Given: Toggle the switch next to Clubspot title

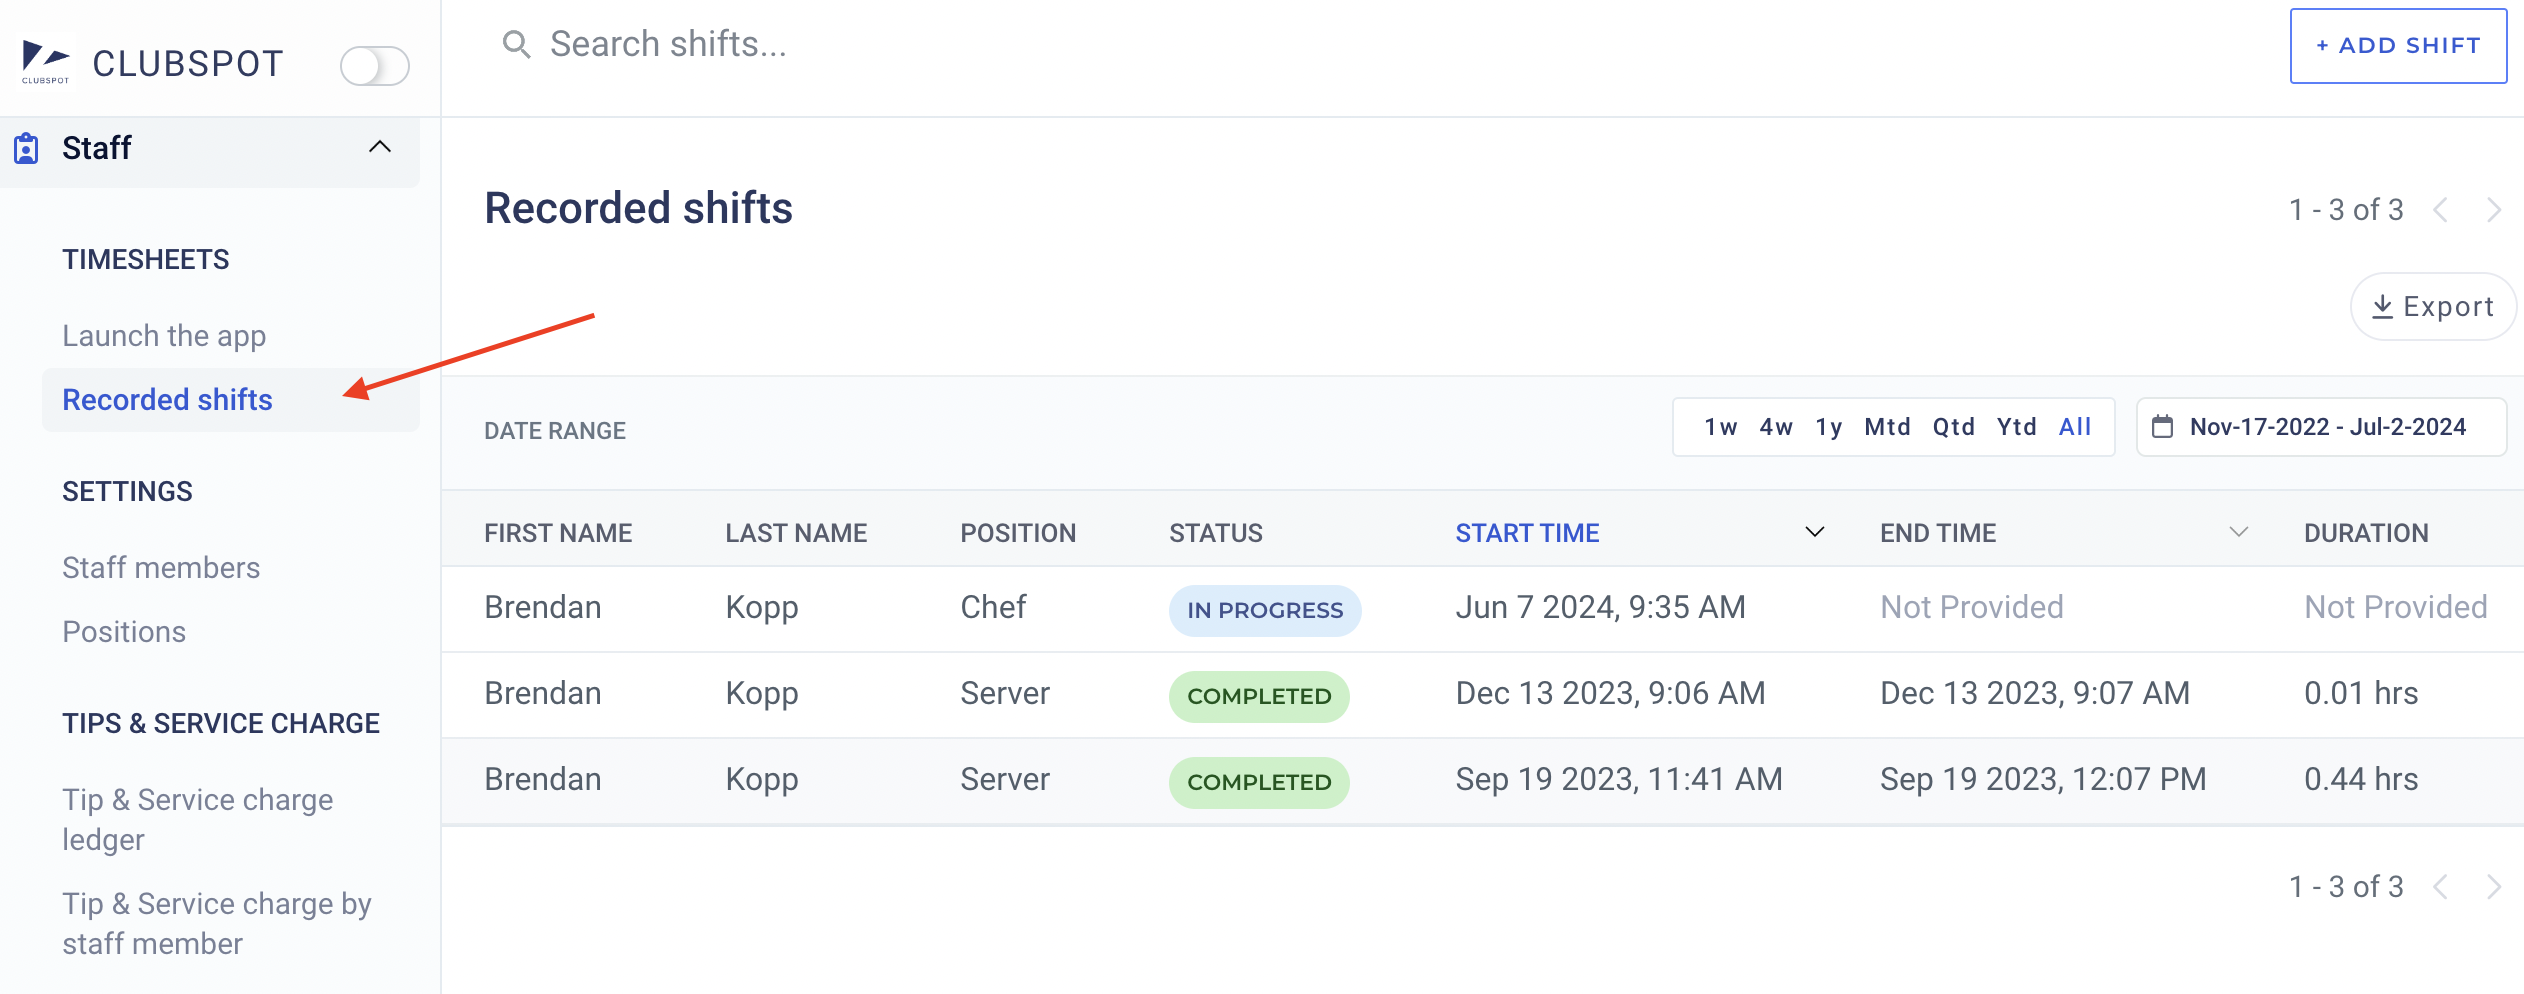Looking at the screenshot, I should pos(374,66).
